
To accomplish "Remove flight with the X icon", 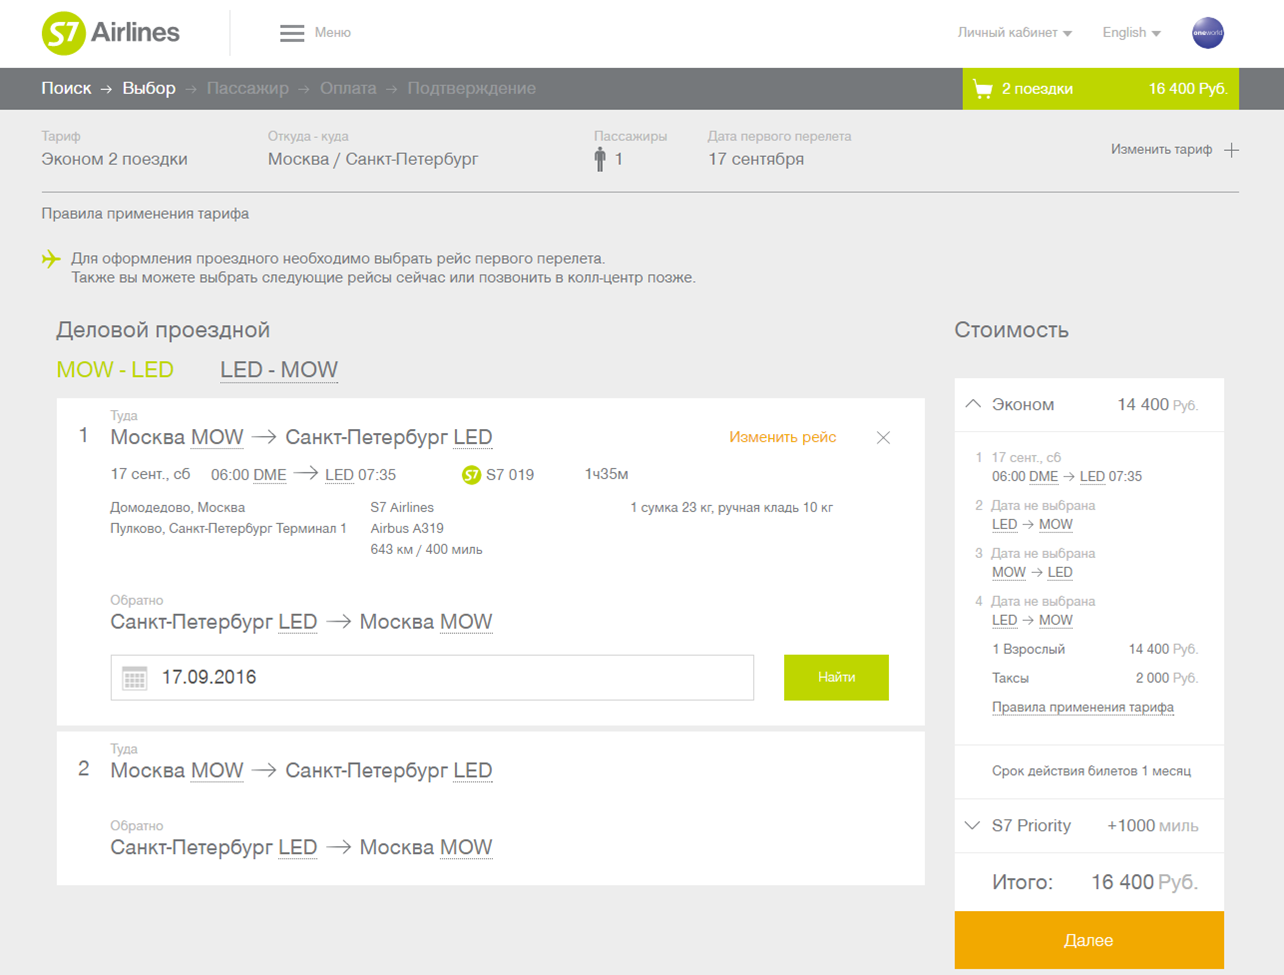I will 883,438.
